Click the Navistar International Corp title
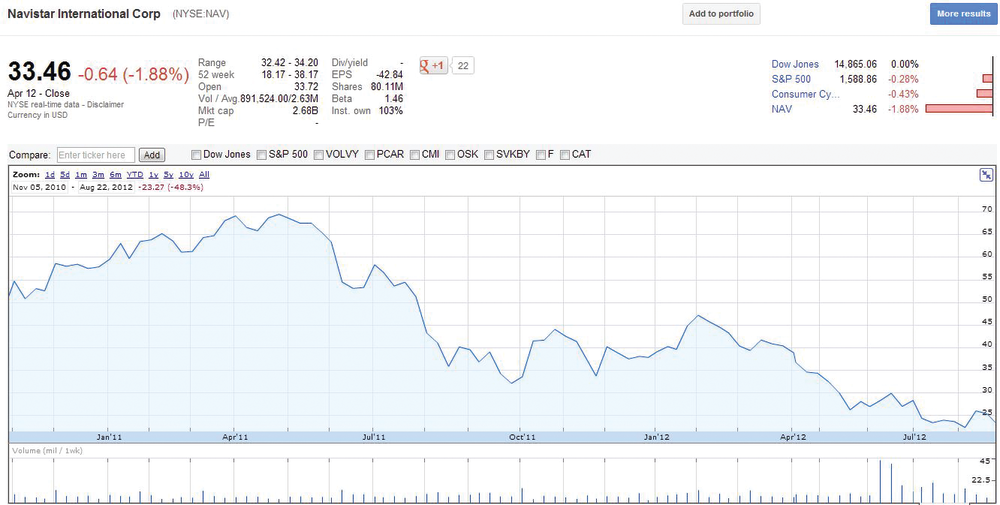Viewport: 1000px width, 505px height. [x=84, y=13]
